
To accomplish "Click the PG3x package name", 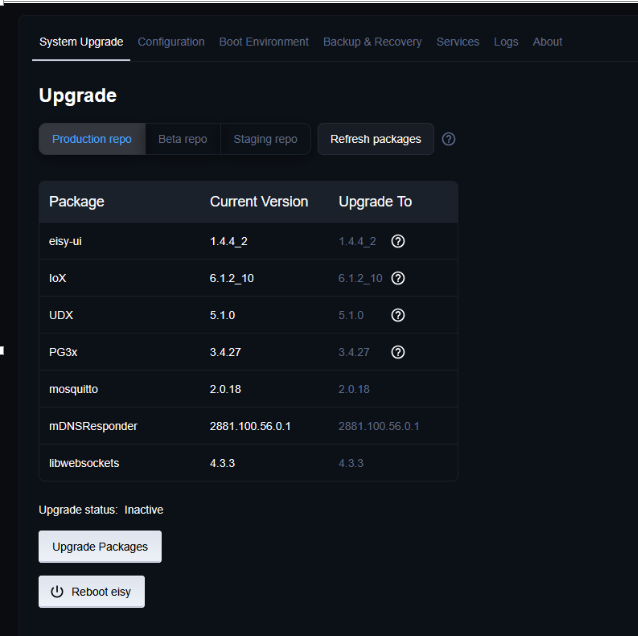I will [x=63, y=352].
